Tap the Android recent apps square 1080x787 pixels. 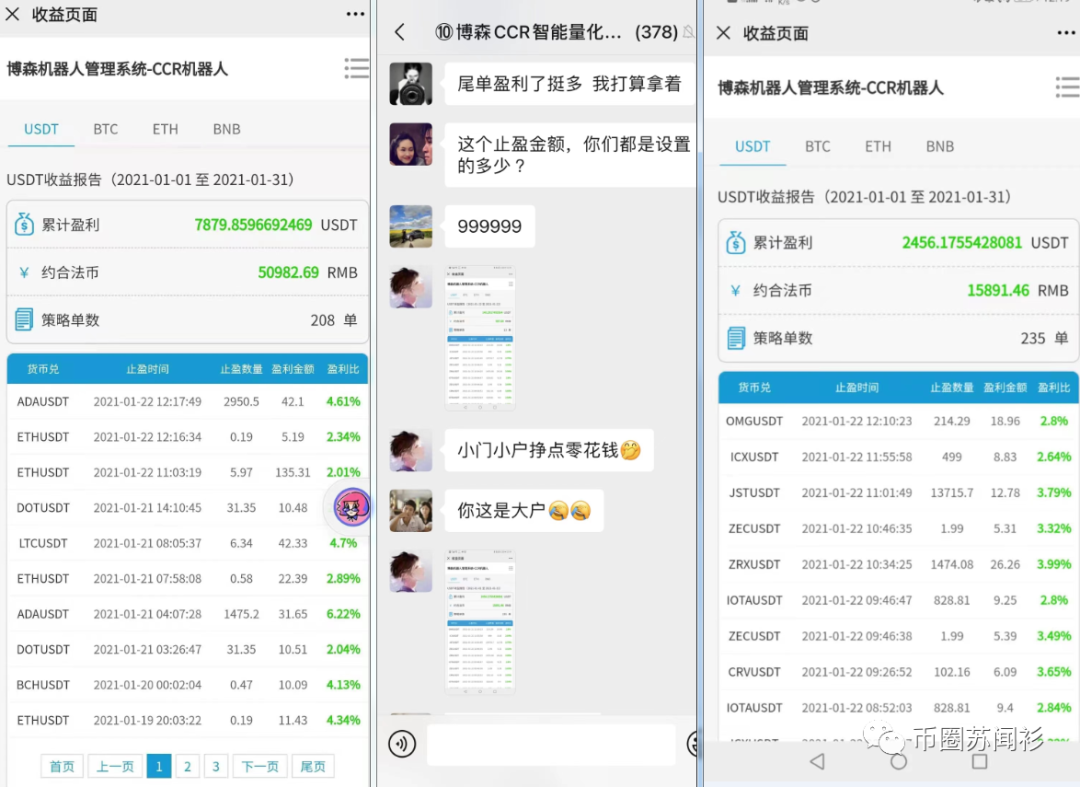(979, 761)
